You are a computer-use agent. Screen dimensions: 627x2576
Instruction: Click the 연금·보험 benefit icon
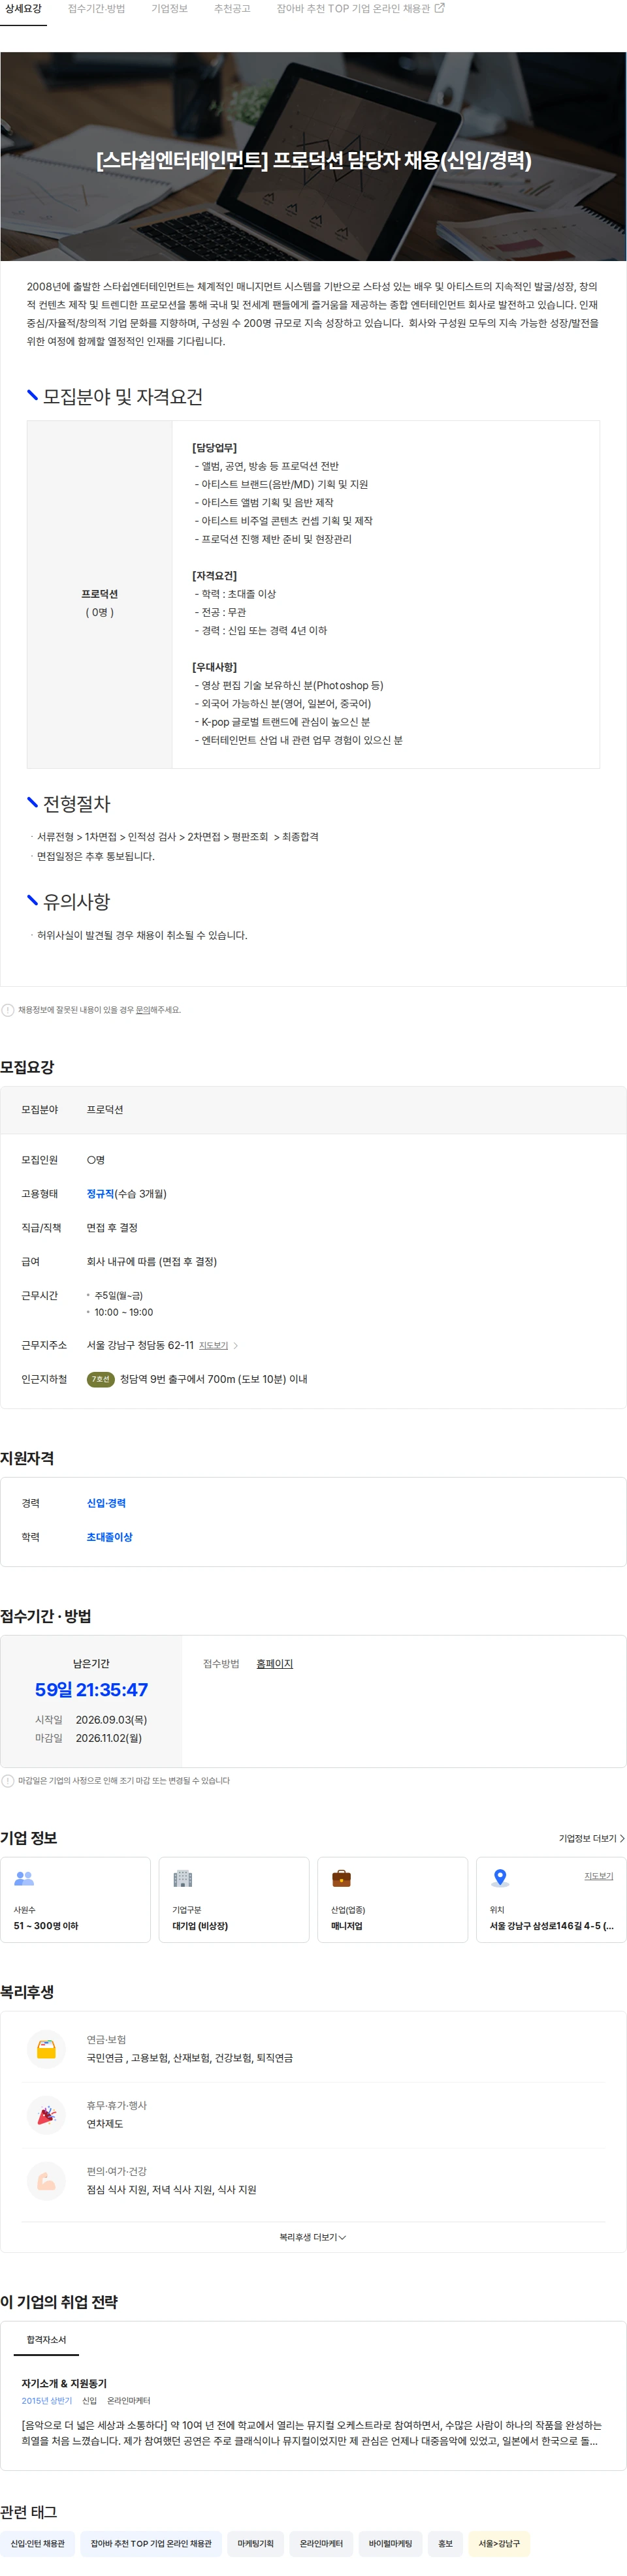[x=46, y=2049]
